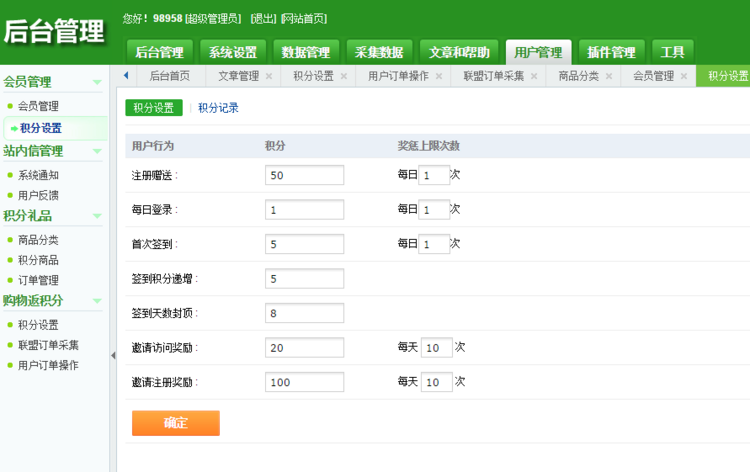Open 联盟订单采集 in the sidebar
This screenshot has height=472, width=750.
pyautogui.click(x=48, y=345)
